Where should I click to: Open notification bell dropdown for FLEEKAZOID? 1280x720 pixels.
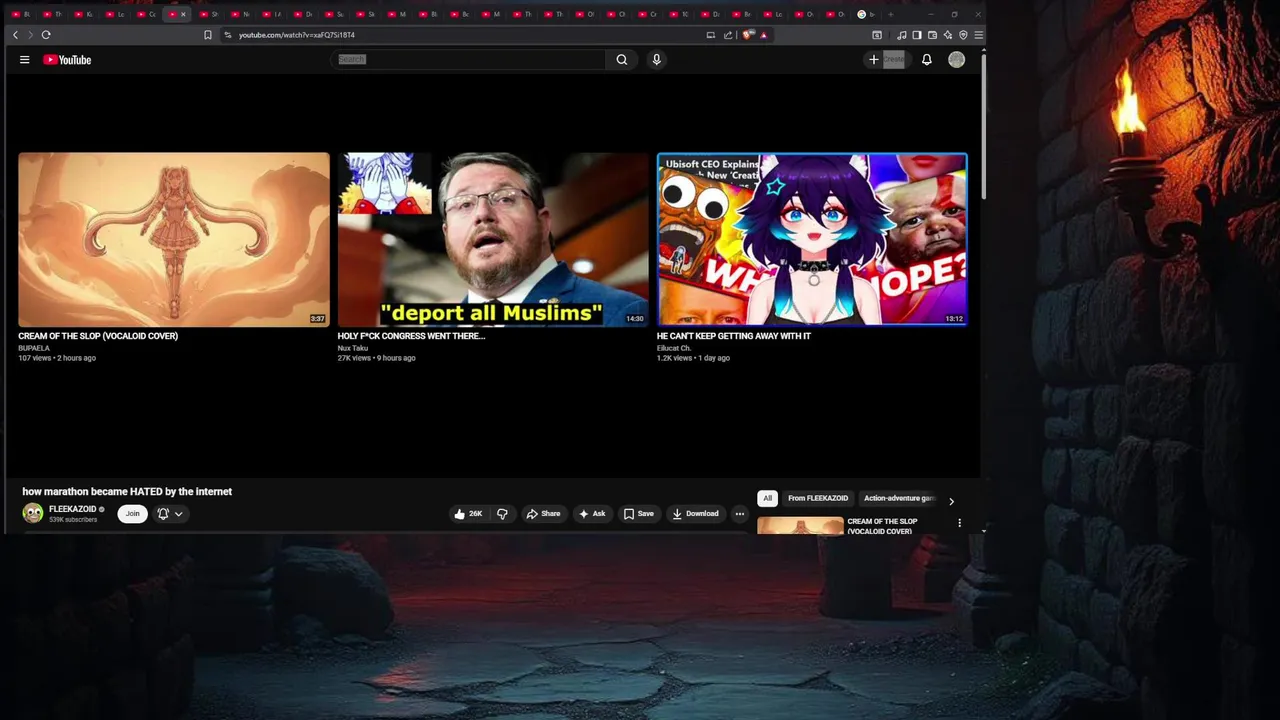(170, 514)
